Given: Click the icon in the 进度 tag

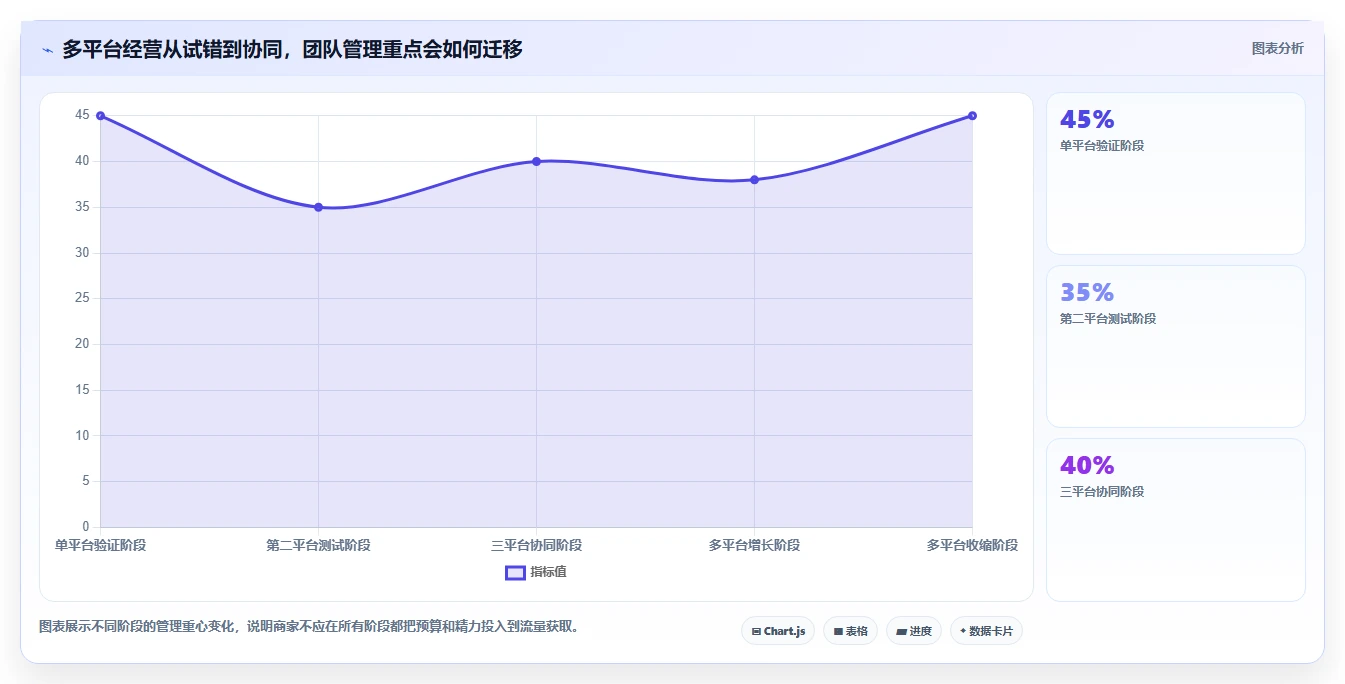Looking at the screenshot, I should click(x=901, y=632).
